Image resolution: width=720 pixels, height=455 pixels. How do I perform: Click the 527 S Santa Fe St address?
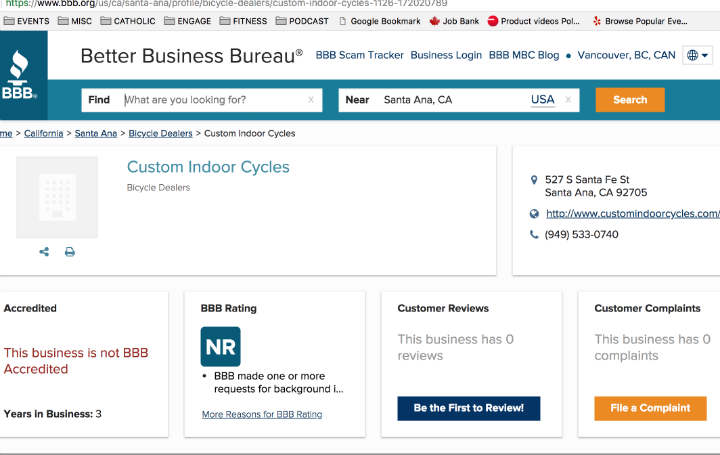596,186
